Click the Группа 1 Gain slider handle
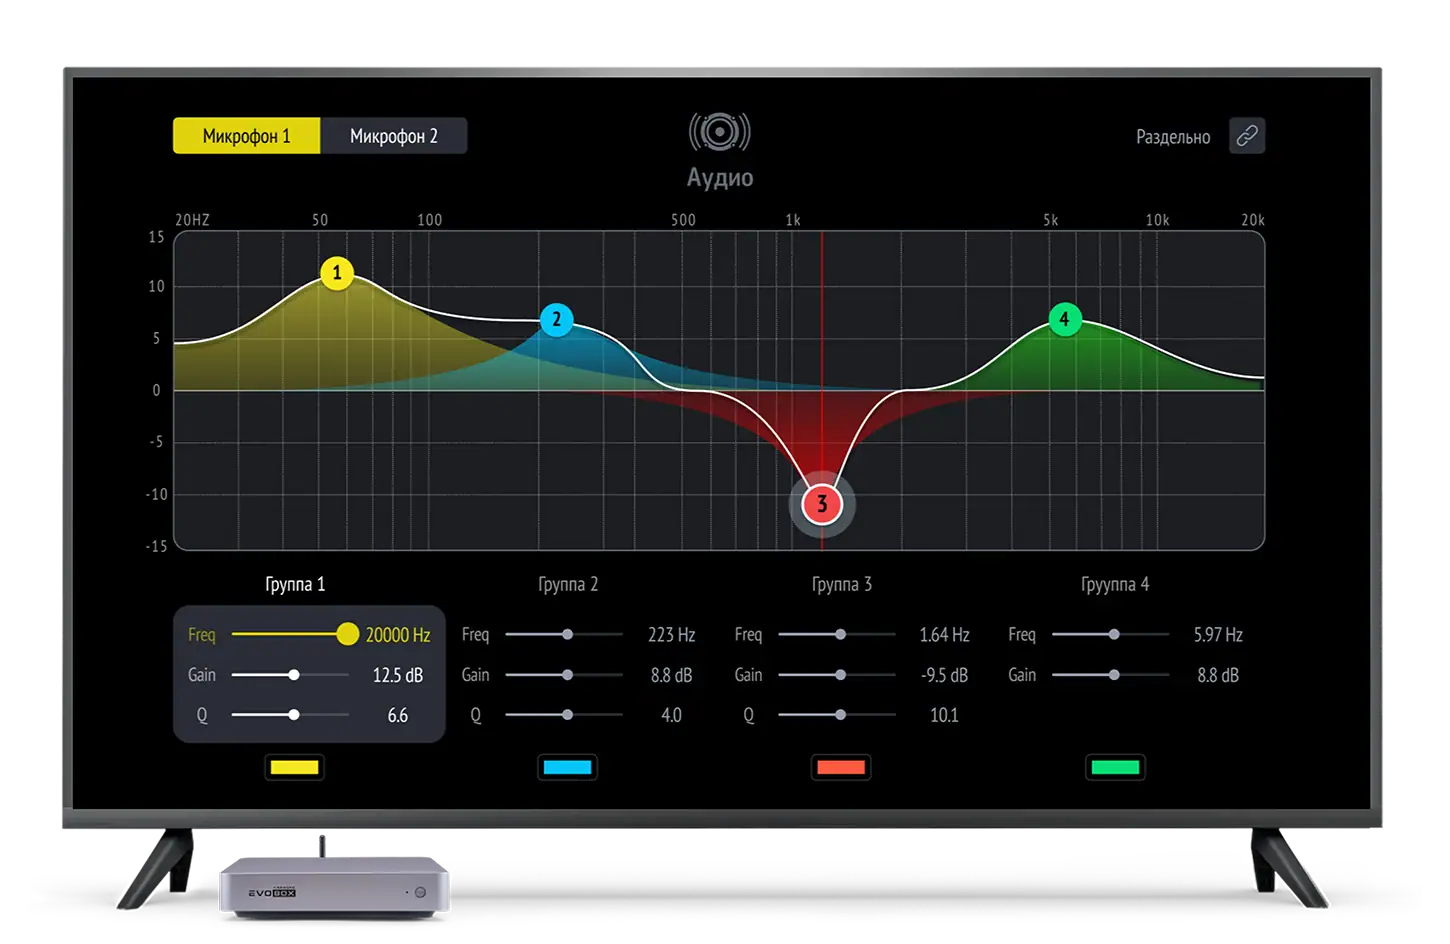This screenshot has width=1450, height=944. click(x=294, y=675)
